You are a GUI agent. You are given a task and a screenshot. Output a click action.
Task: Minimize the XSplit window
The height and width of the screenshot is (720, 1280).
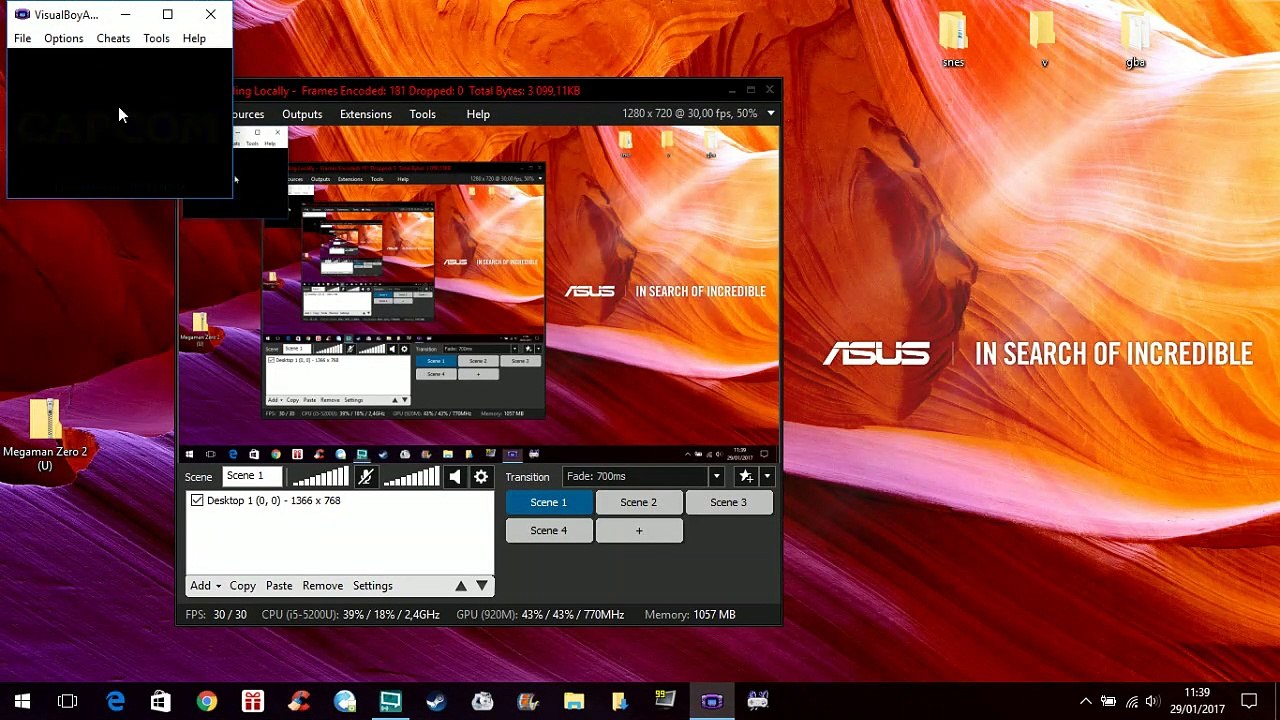pos(733,90)
